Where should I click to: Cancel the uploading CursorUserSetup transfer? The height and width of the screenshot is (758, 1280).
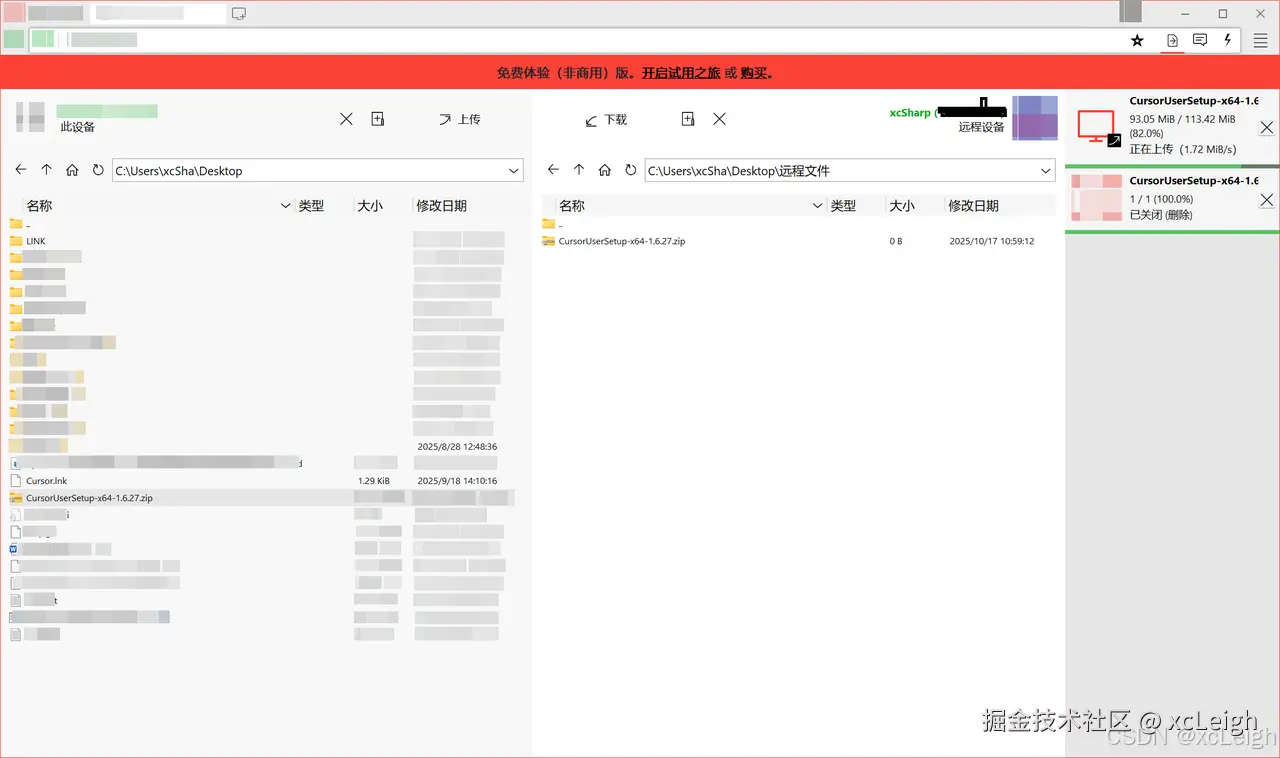click(1266, 128)
